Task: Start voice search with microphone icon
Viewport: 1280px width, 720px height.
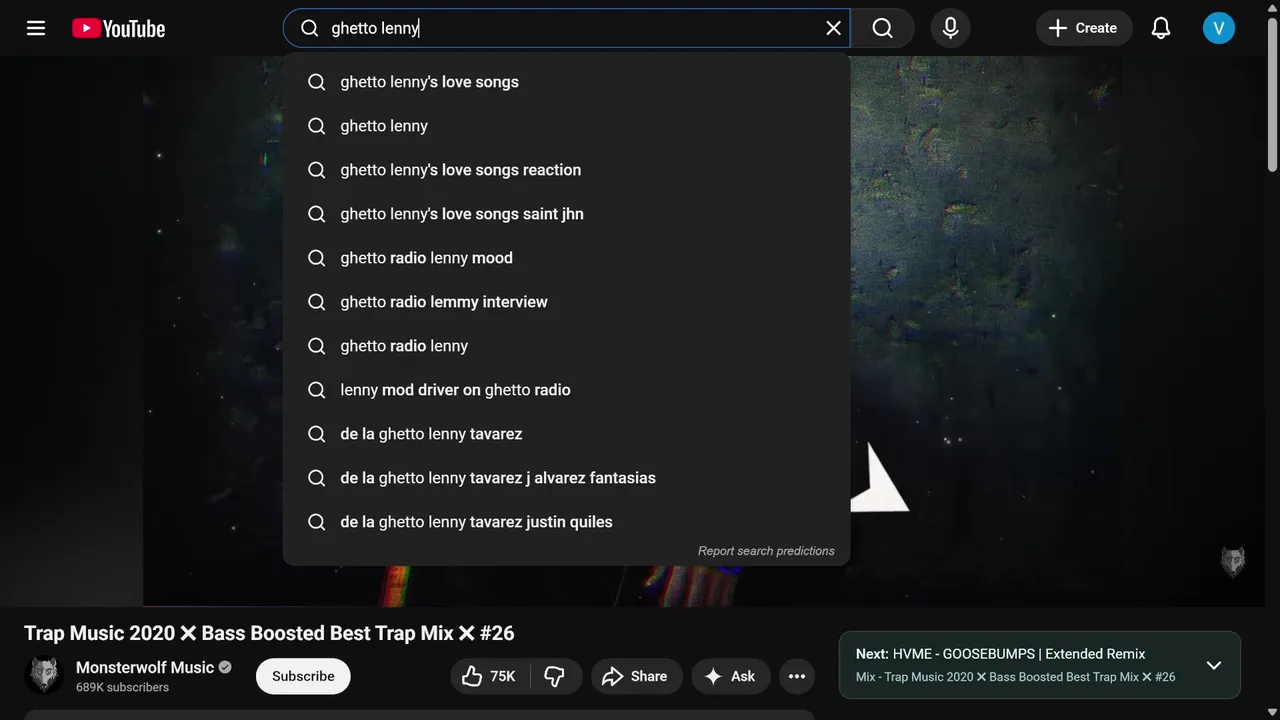Action: click(x=950, y=28)
